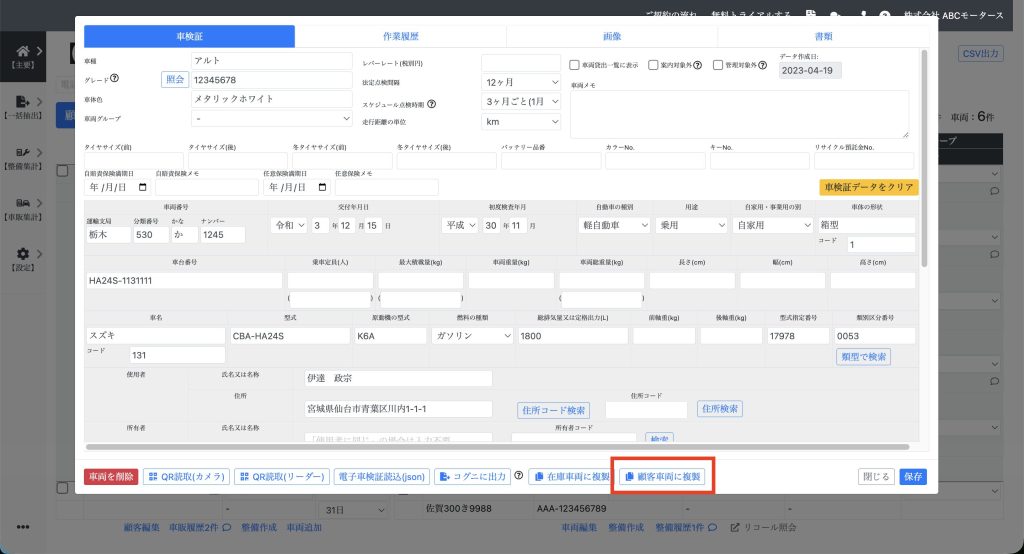The width and height of the screenshot is (1024, 554).
Task: Click the 顧客車両に複製 button
Action: (x=664, y=477)
